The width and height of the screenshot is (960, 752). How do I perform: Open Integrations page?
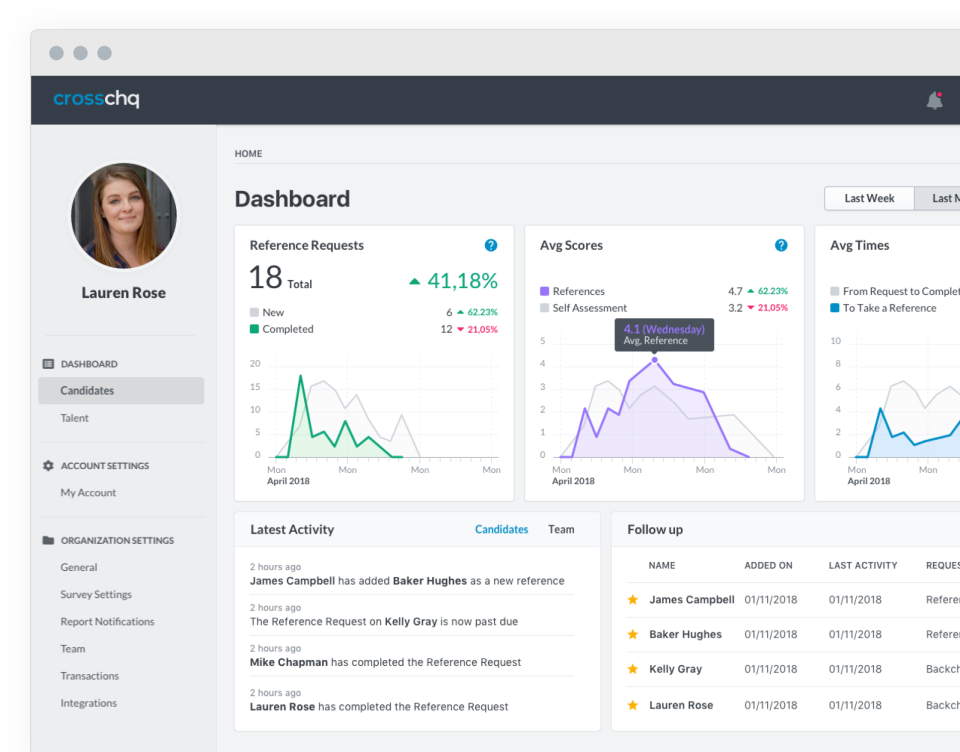(x=88, y=703)
